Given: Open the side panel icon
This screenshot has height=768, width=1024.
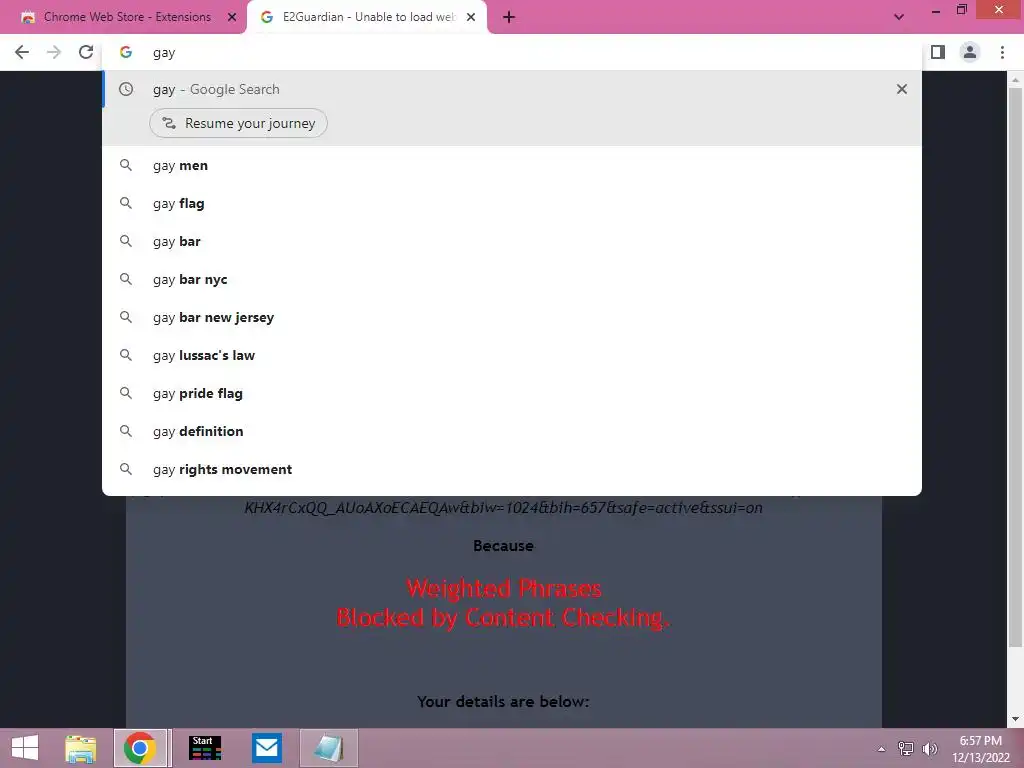Looking at the screenshot, I should [938, 52].
